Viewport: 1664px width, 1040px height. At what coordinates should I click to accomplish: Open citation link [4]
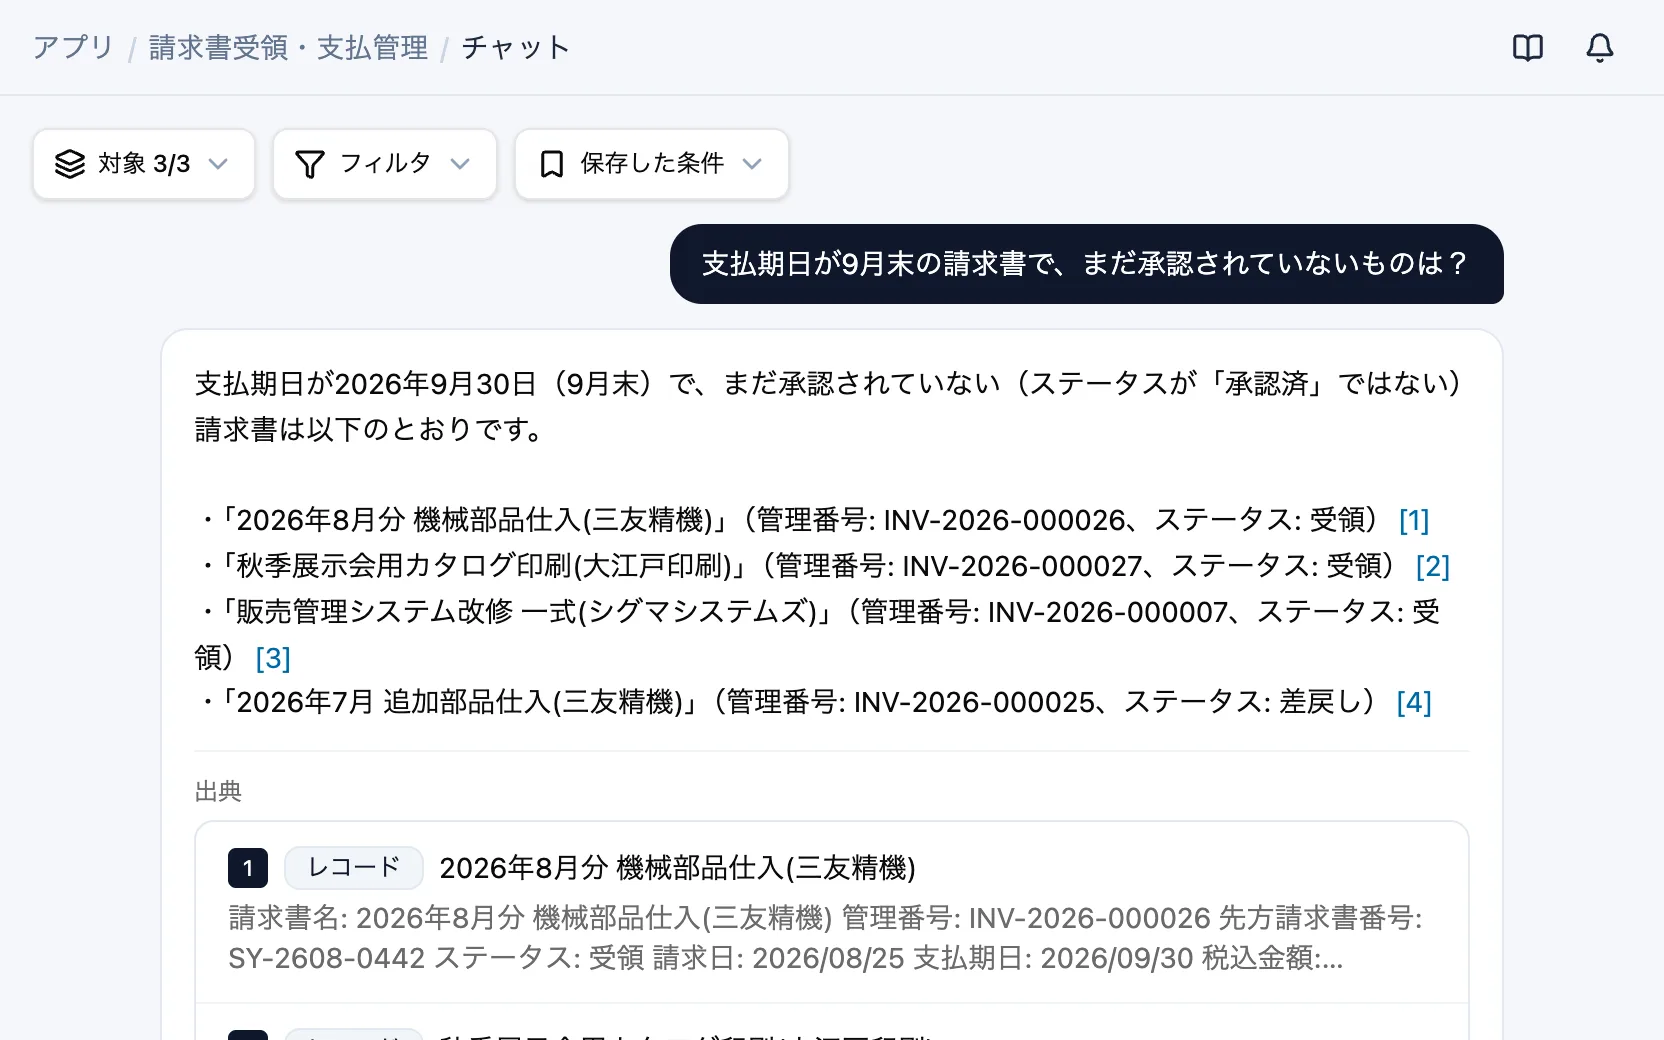click(1414, 702)
